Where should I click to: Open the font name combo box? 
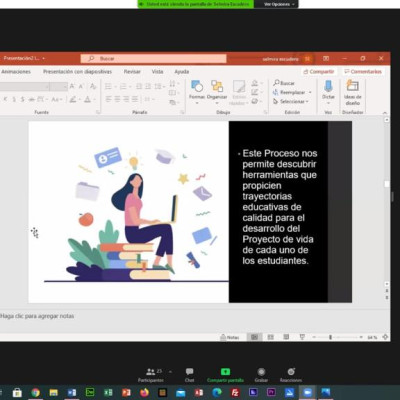tap(24, 87)
